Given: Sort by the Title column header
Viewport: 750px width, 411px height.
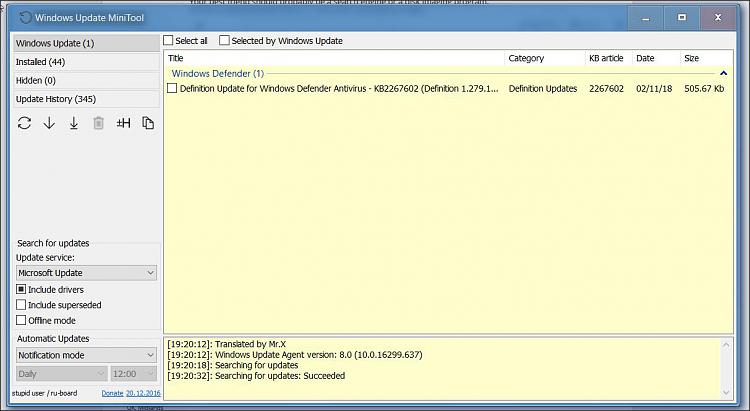Looking at the screenshot, I should (x=334, y=58).
